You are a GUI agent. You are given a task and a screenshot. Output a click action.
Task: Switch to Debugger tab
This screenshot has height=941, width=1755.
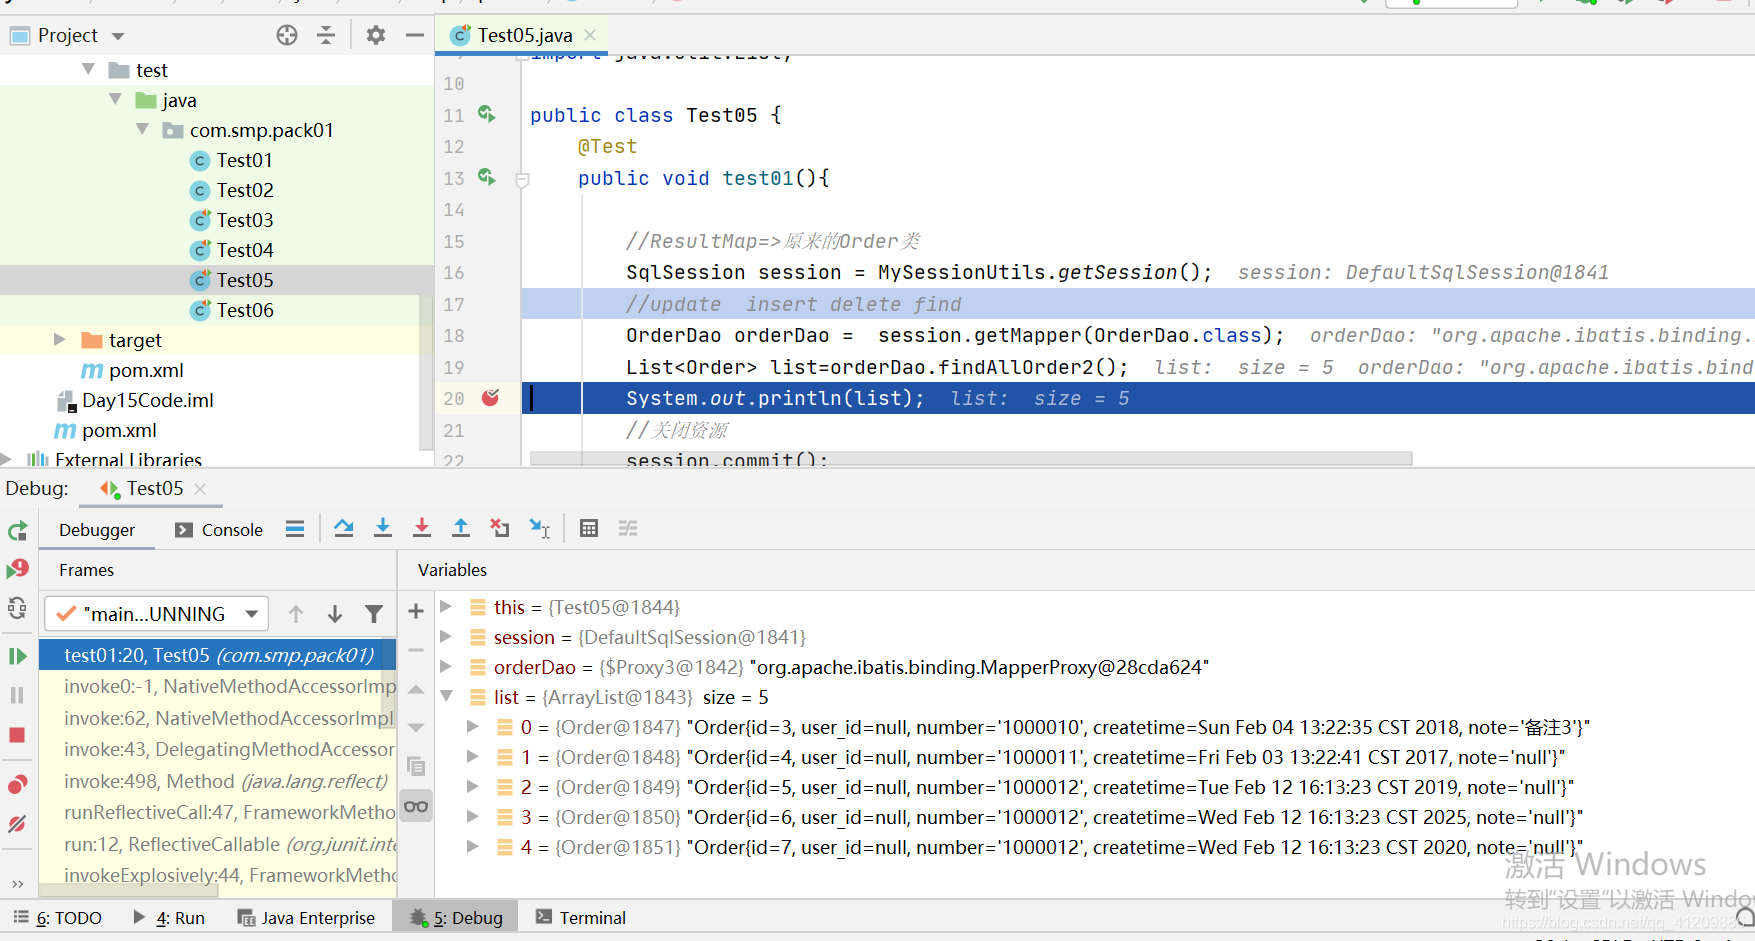97,530
